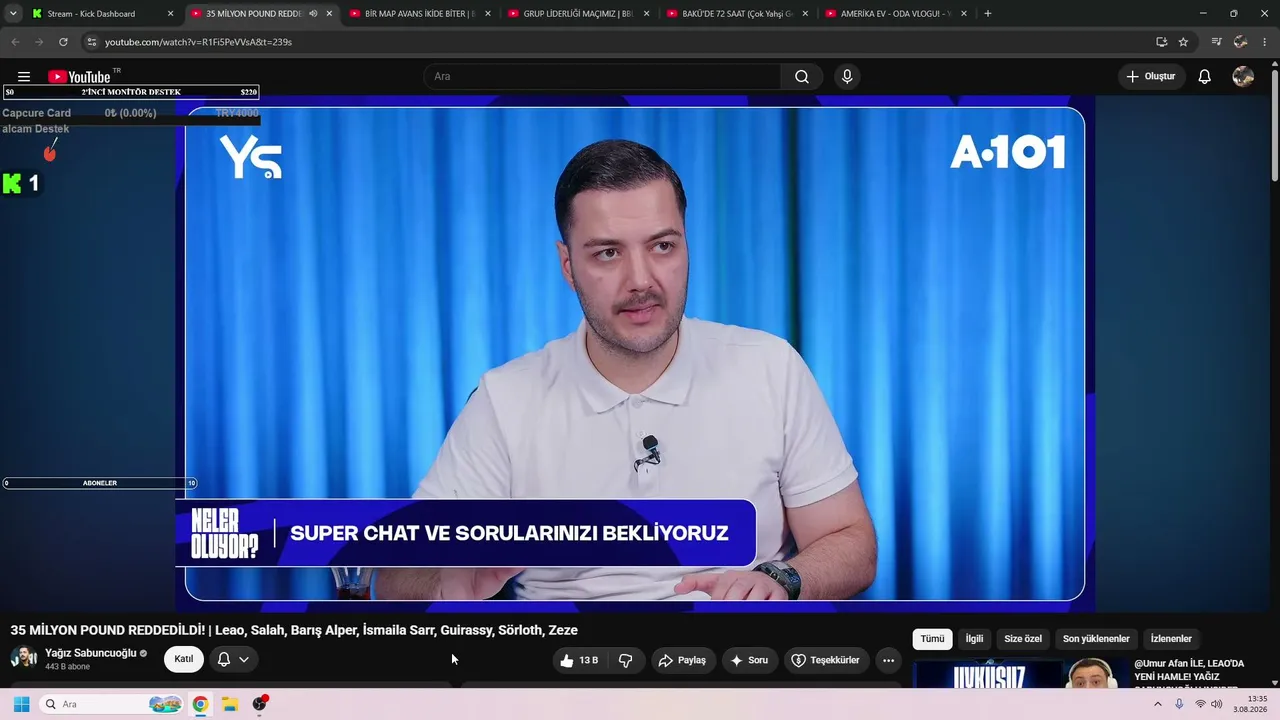The image size is (1280, 720).
Task: Like the video with thumbs up
Action: pos(579,660)
